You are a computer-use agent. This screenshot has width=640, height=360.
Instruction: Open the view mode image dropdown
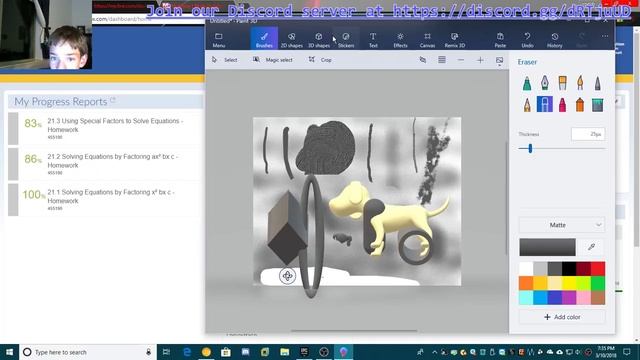[499, 61]
